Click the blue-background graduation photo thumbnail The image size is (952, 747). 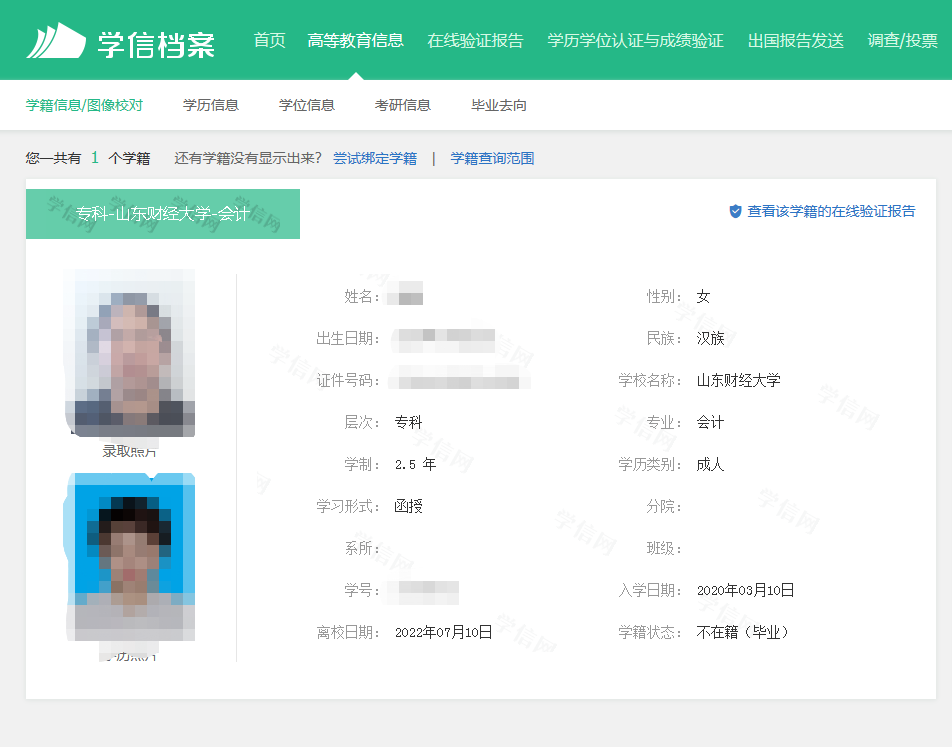(x=130, y=557)
